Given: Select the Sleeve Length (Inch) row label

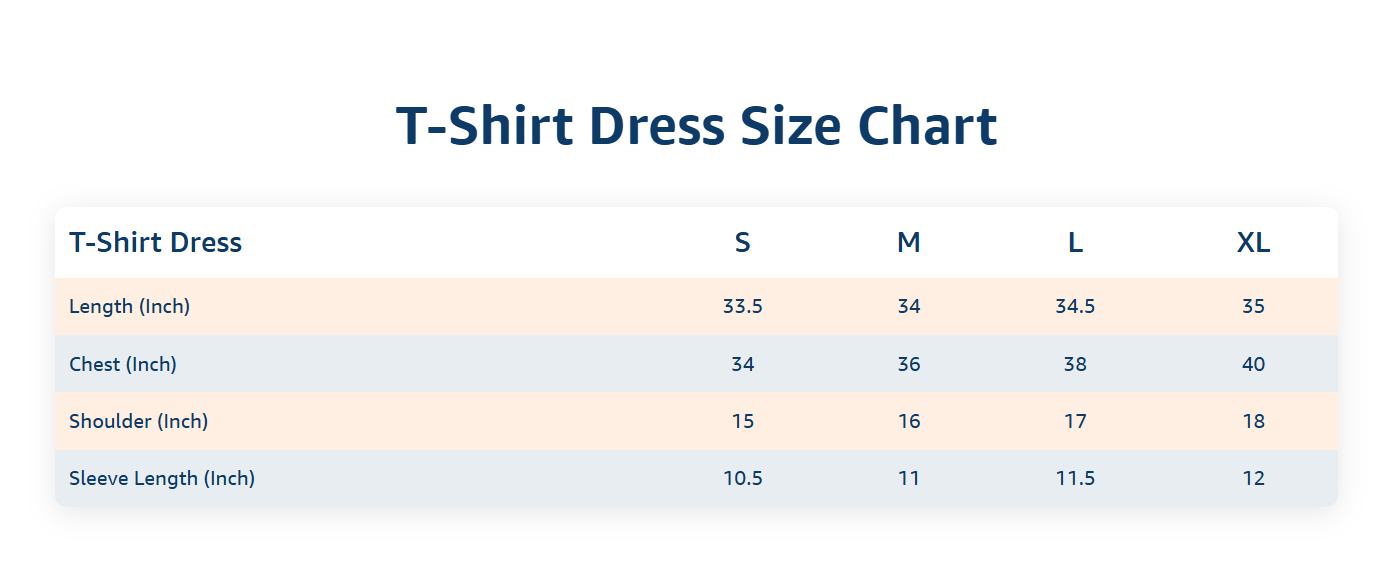Looking at the screenshot, I should (x=162, y=478).
